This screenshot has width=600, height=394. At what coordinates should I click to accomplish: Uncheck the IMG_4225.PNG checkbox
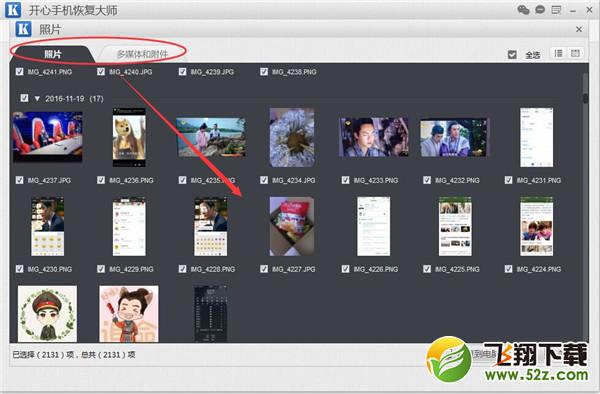pos(427,269)
